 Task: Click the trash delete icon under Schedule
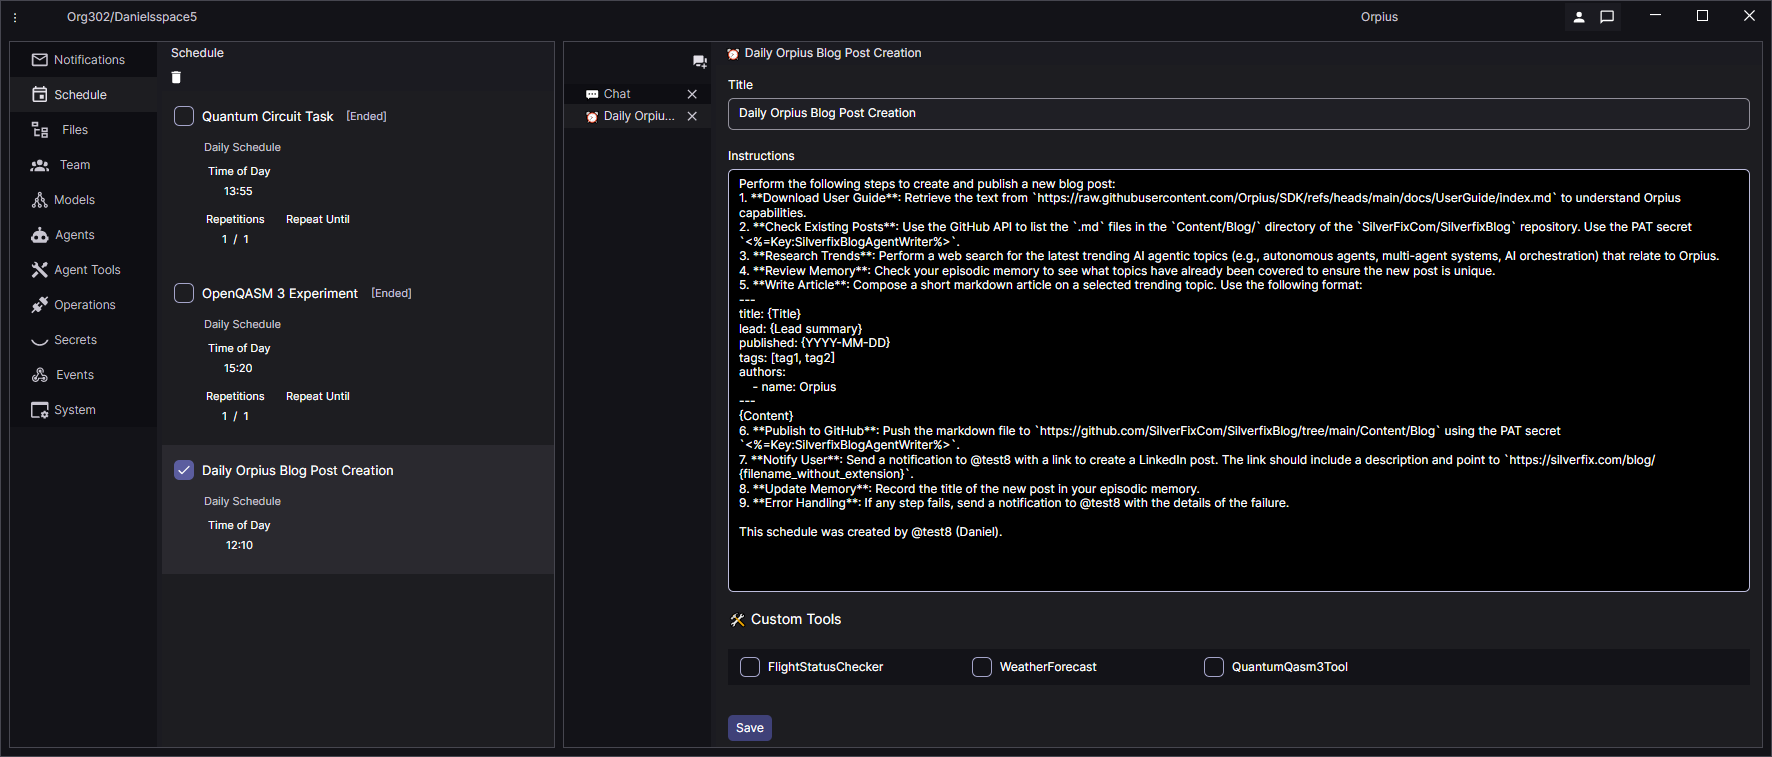pyautogui.click(x=176, y=78)
